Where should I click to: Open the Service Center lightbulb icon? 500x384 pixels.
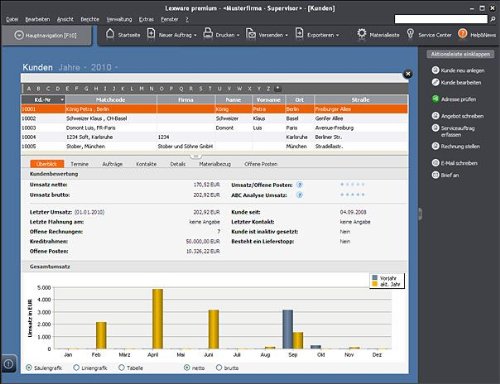[x=410, y=34]
